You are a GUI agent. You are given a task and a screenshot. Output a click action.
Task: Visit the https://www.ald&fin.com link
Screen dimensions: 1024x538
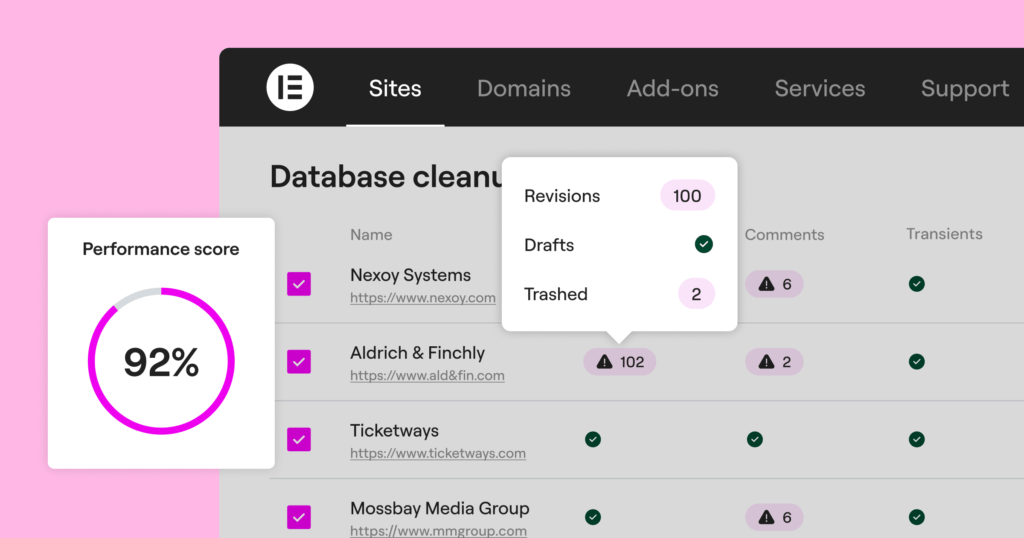pos(427,375)
